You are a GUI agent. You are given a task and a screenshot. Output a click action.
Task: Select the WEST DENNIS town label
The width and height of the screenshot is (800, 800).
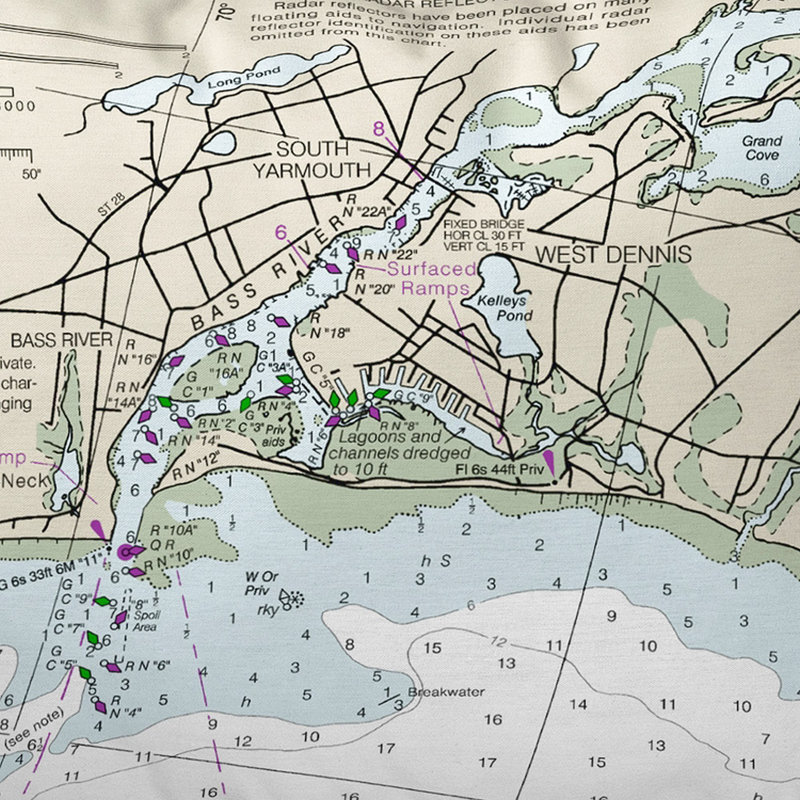[x=614, y=254]
